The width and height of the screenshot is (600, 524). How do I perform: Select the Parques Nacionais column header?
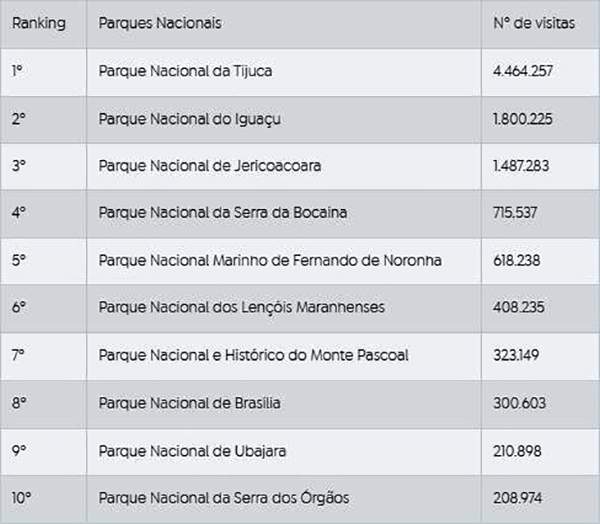tap(160, 23)
